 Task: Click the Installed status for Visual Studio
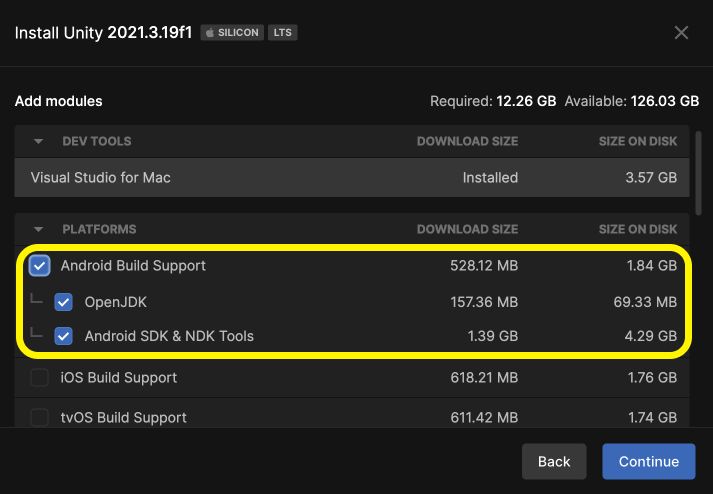490,177
